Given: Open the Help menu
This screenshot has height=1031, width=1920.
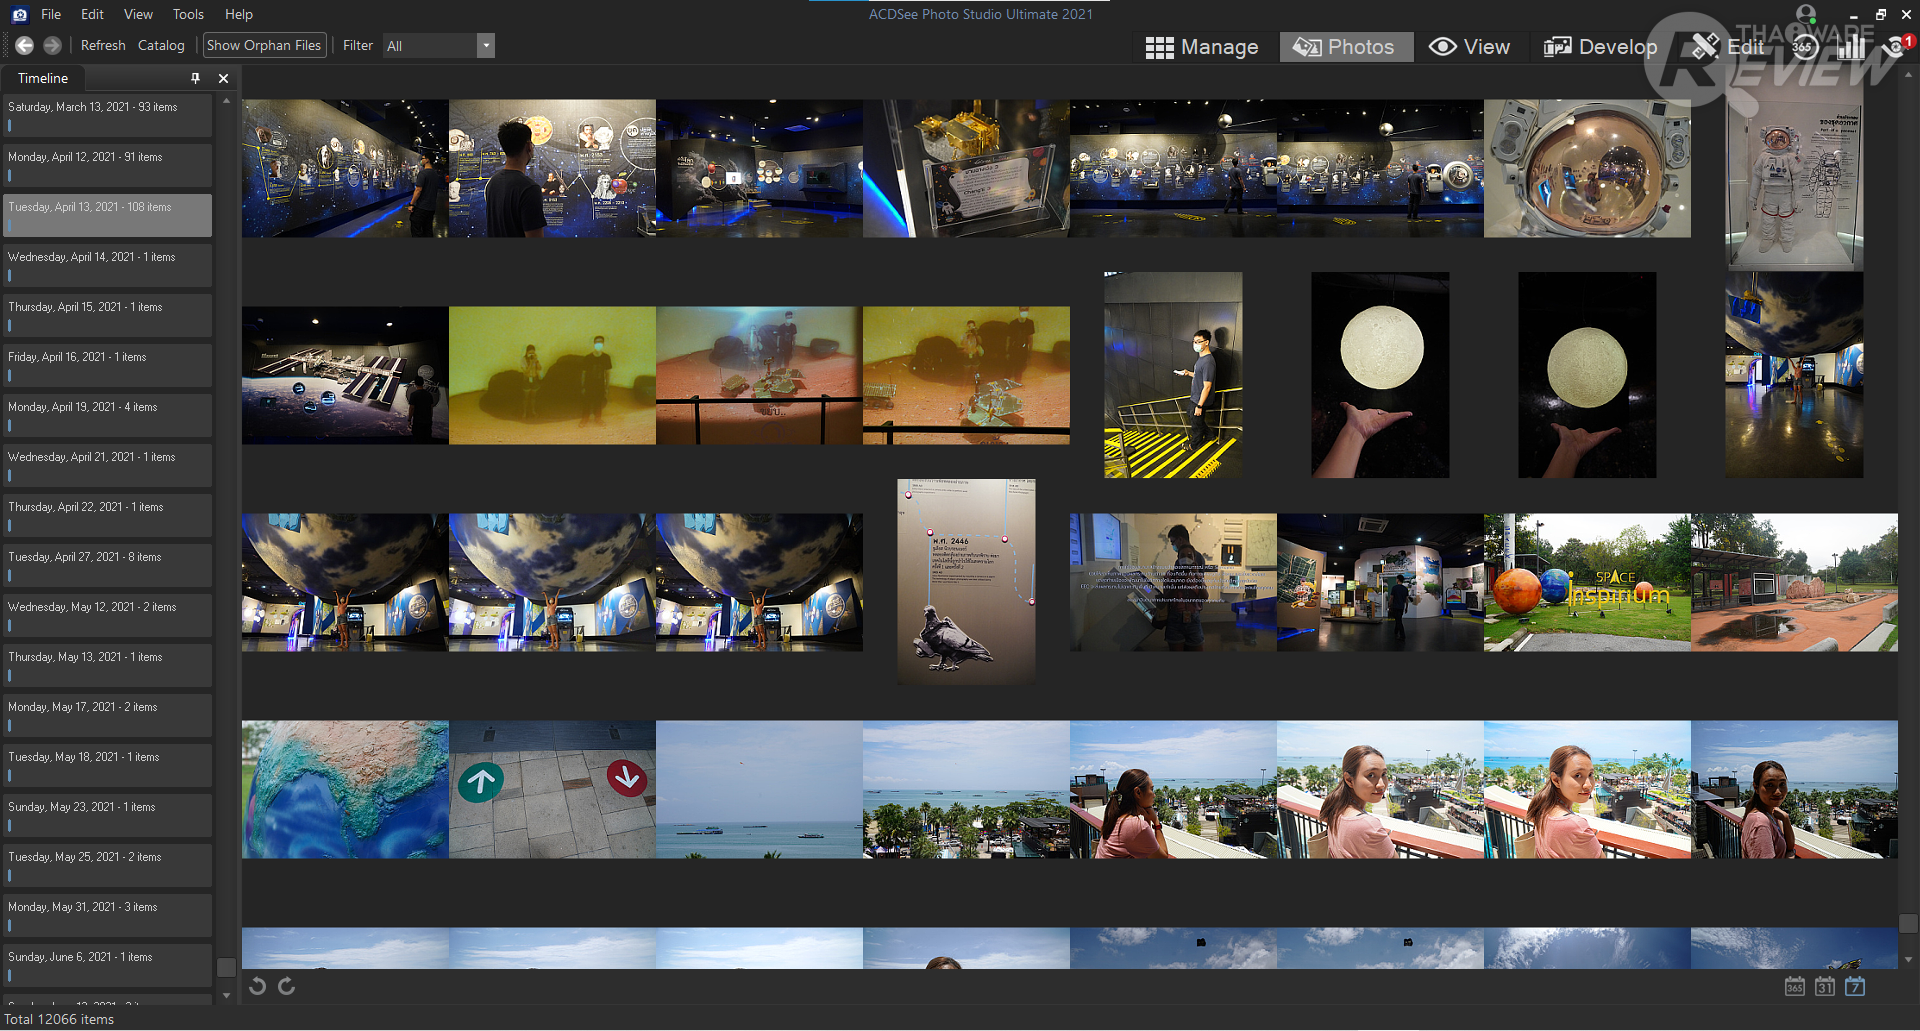Looking at the screenshot, I should 239,14.
